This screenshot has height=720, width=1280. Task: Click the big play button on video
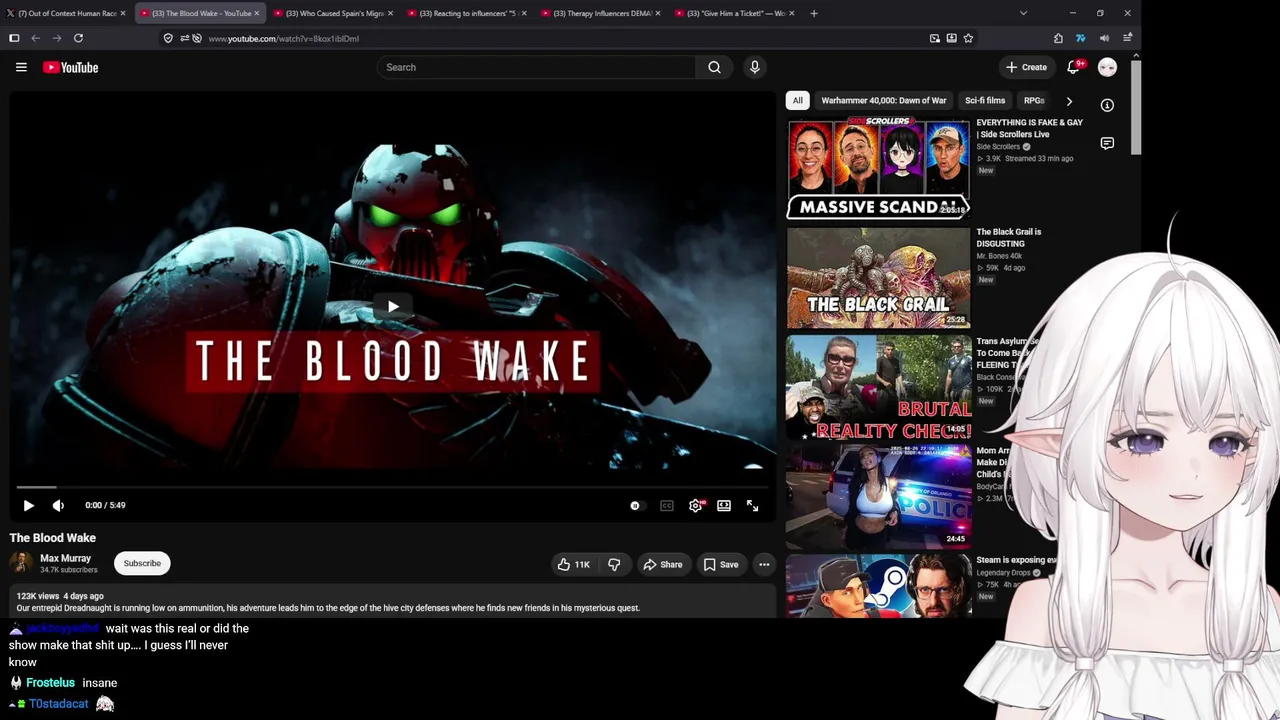tap(393, 307)
